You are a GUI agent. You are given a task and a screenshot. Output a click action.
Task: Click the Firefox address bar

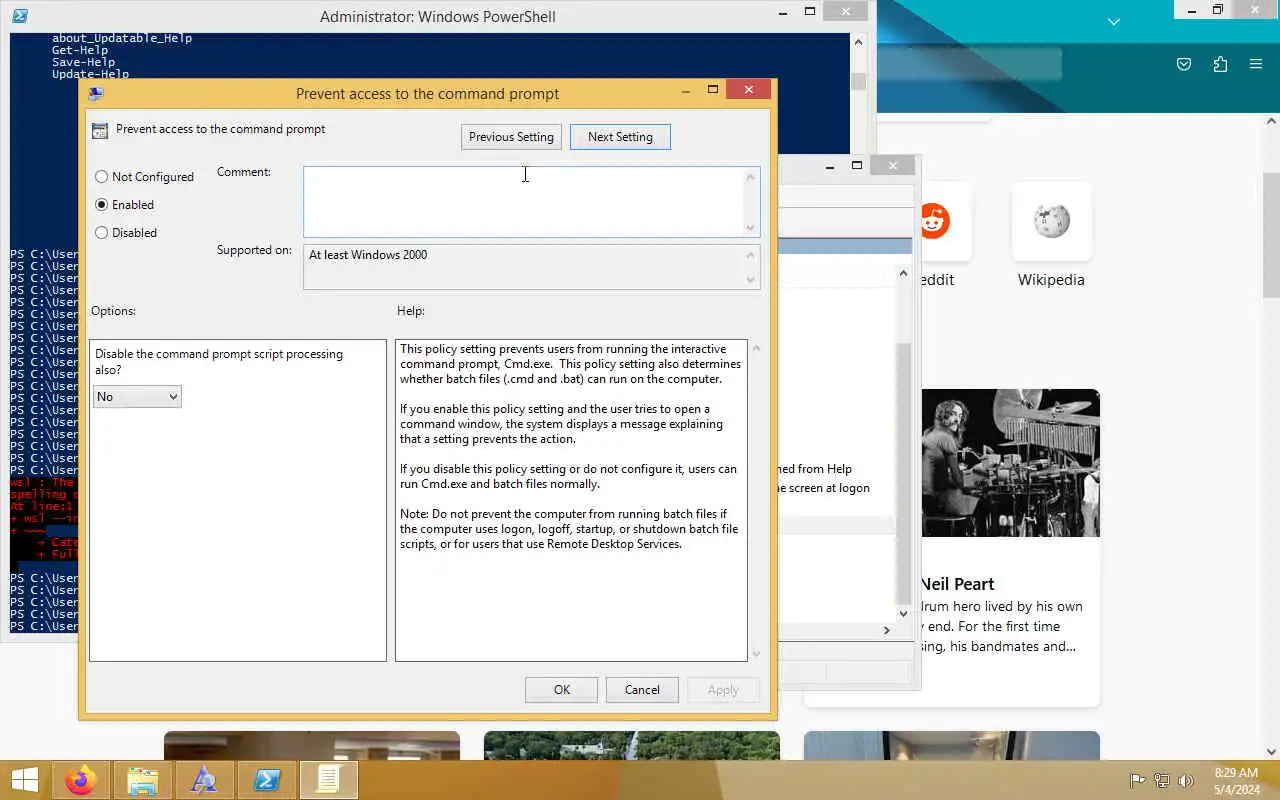(x=968, y=64)
